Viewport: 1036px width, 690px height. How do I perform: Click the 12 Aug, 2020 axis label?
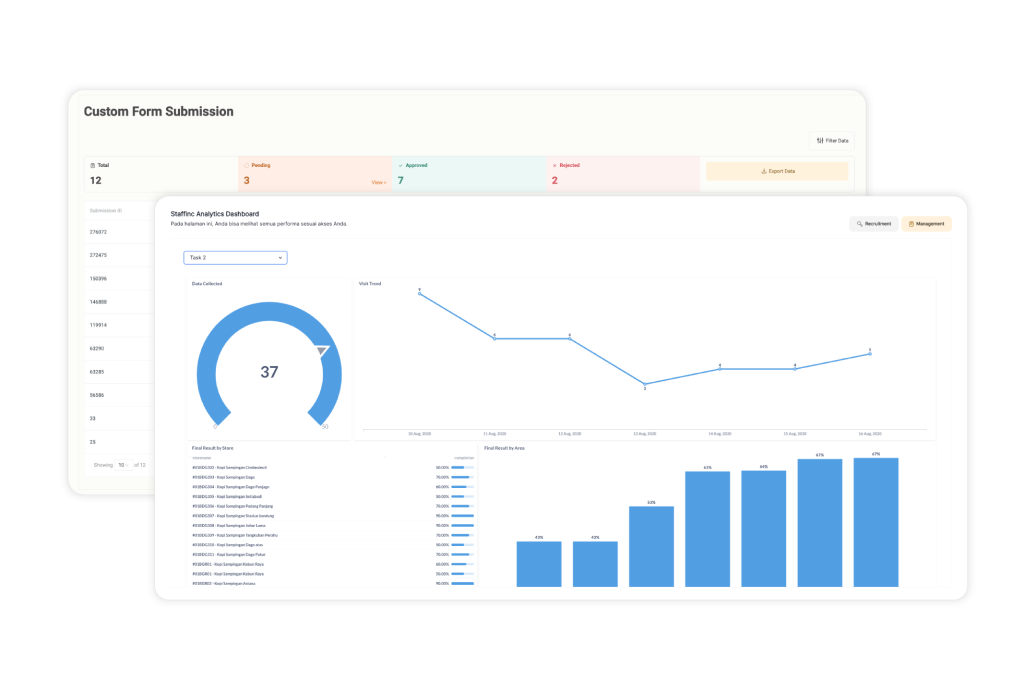coord(570,434)
